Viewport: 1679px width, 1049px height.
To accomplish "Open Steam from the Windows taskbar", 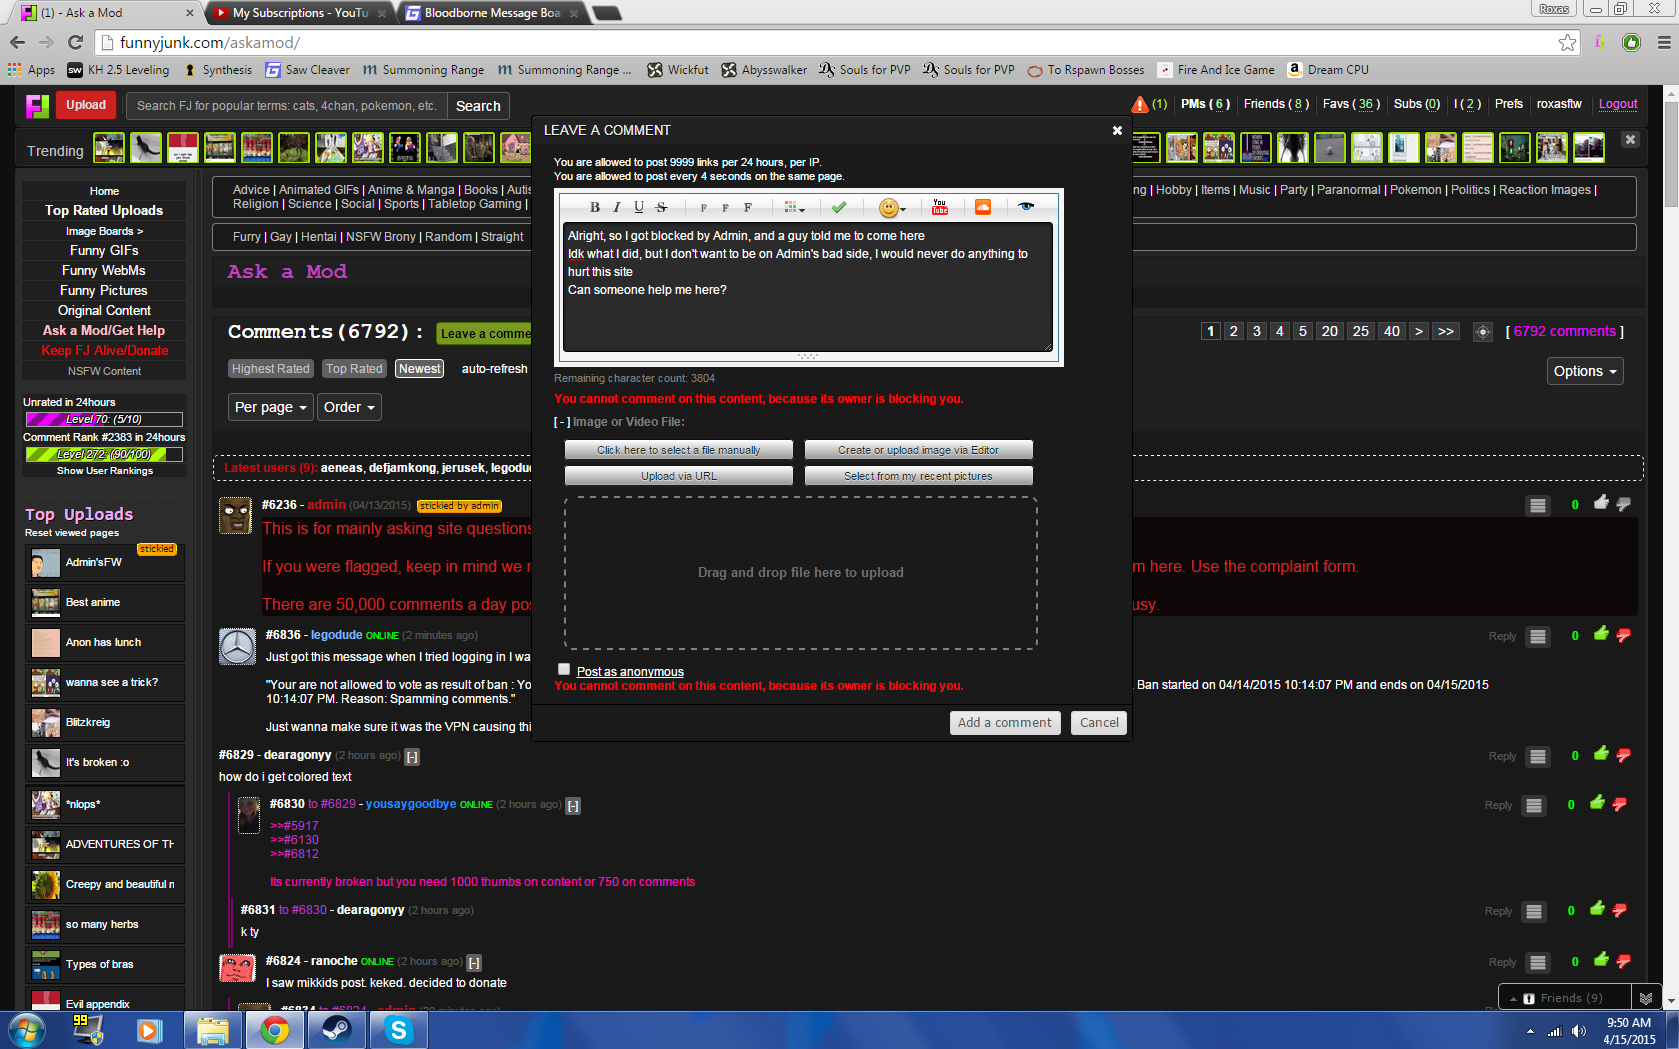I will (336, 1030).
